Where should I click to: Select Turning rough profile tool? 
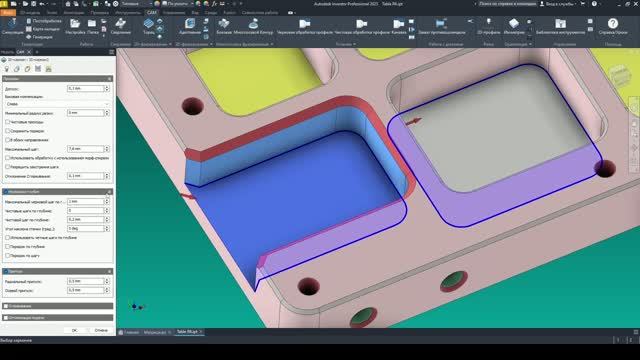(304, 26)
